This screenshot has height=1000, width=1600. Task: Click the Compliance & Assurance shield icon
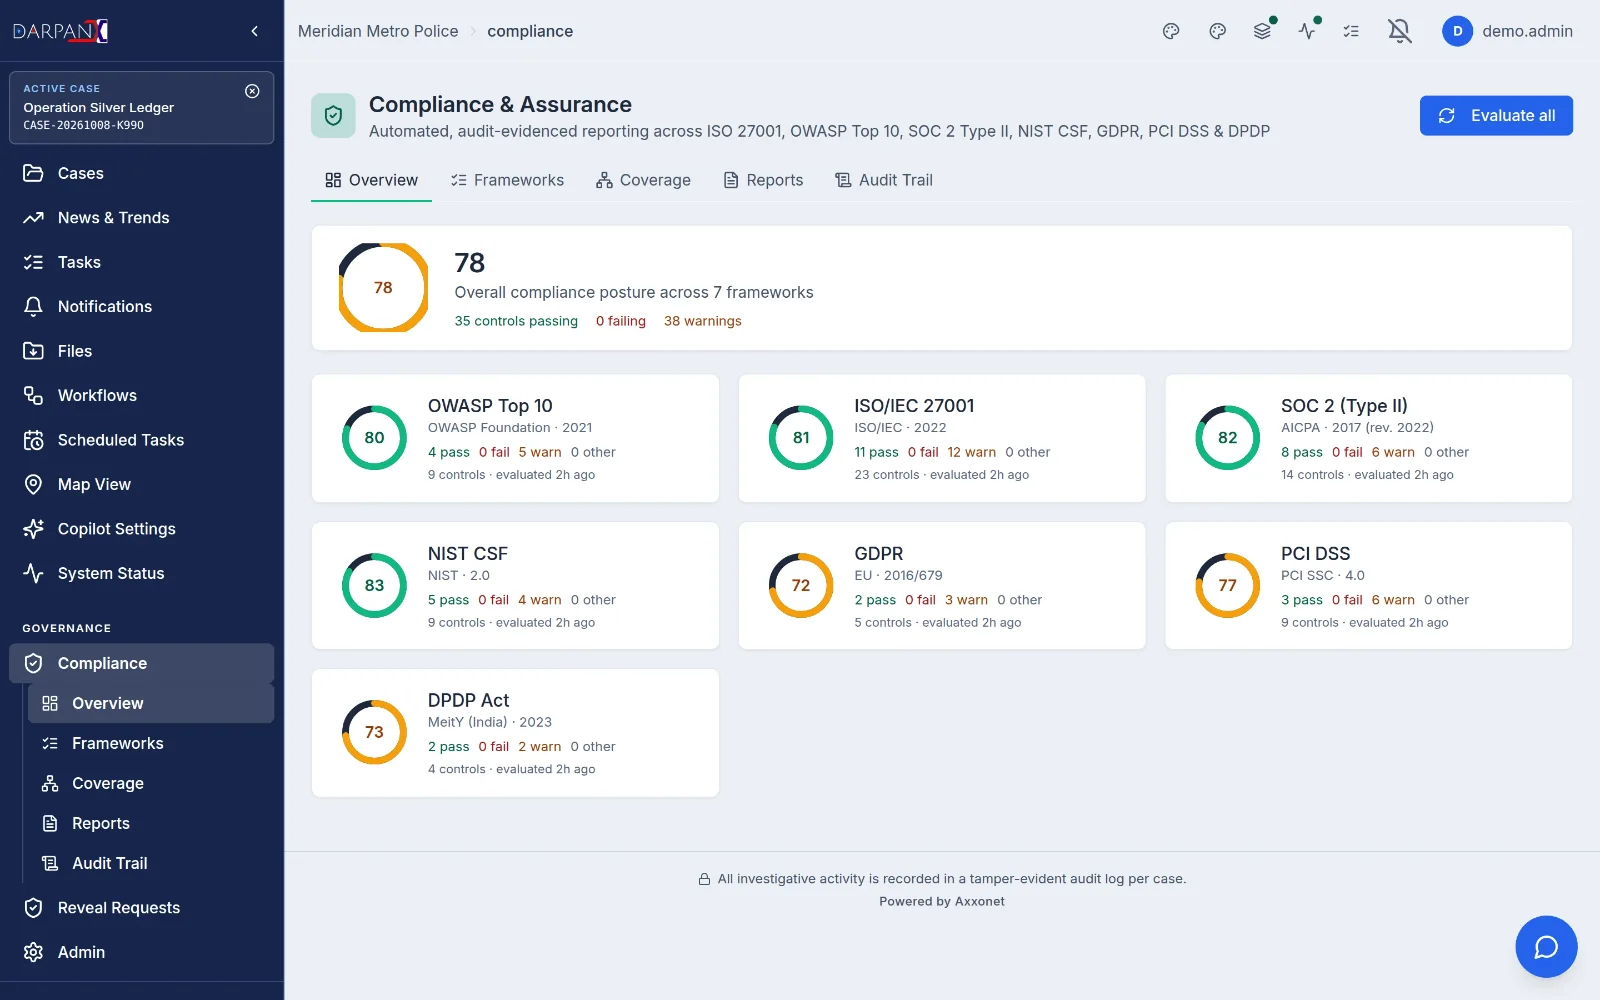(x=333, y=116)
